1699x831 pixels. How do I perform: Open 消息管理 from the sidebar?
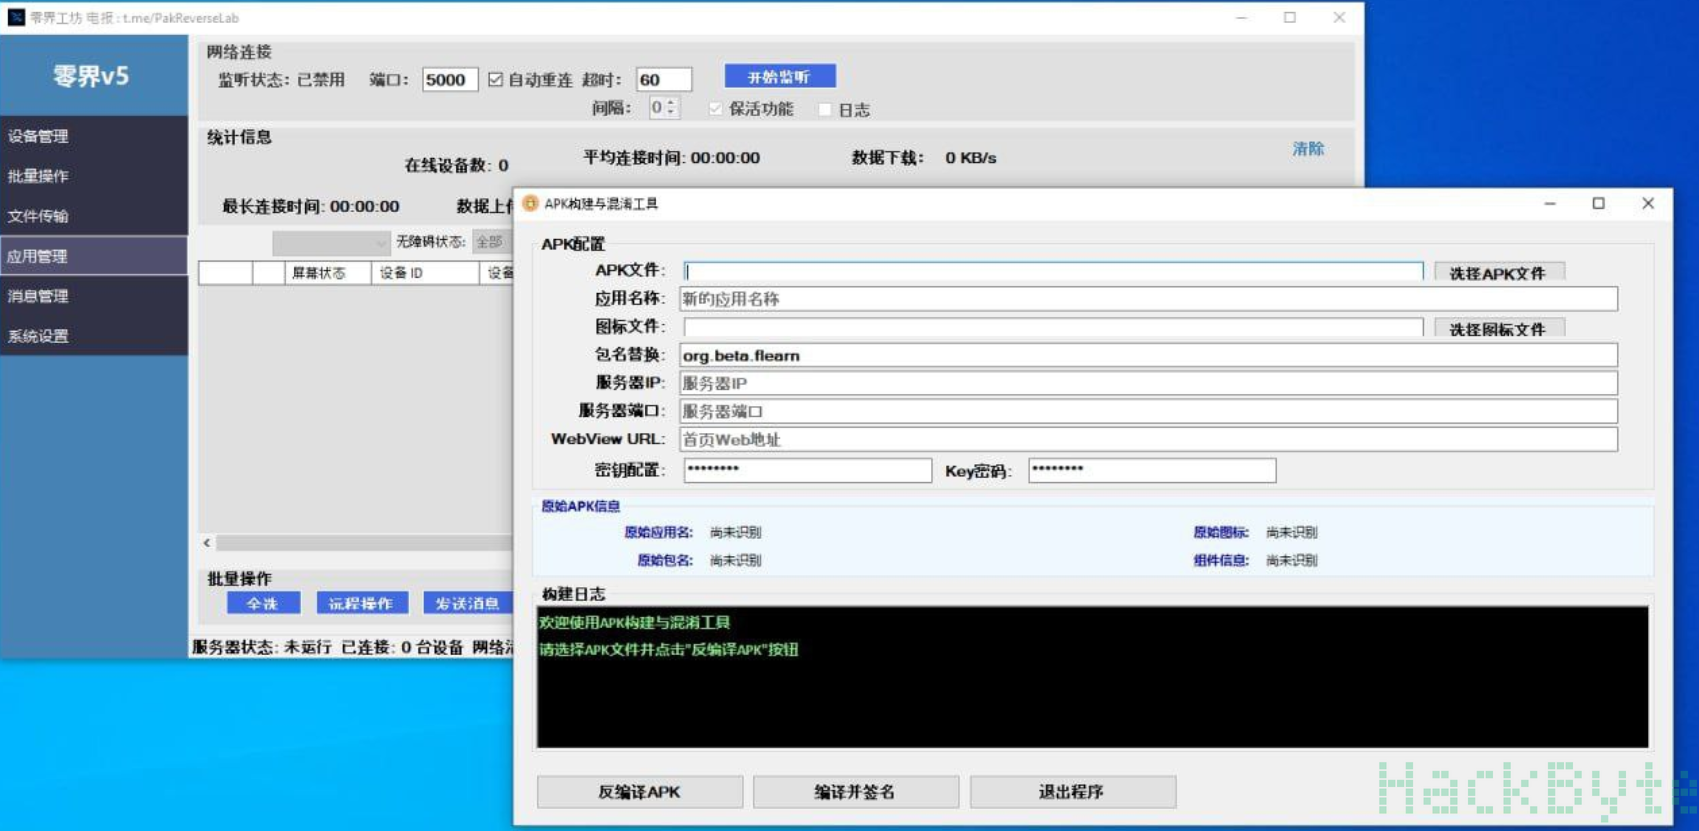click(x=94, y=296)
